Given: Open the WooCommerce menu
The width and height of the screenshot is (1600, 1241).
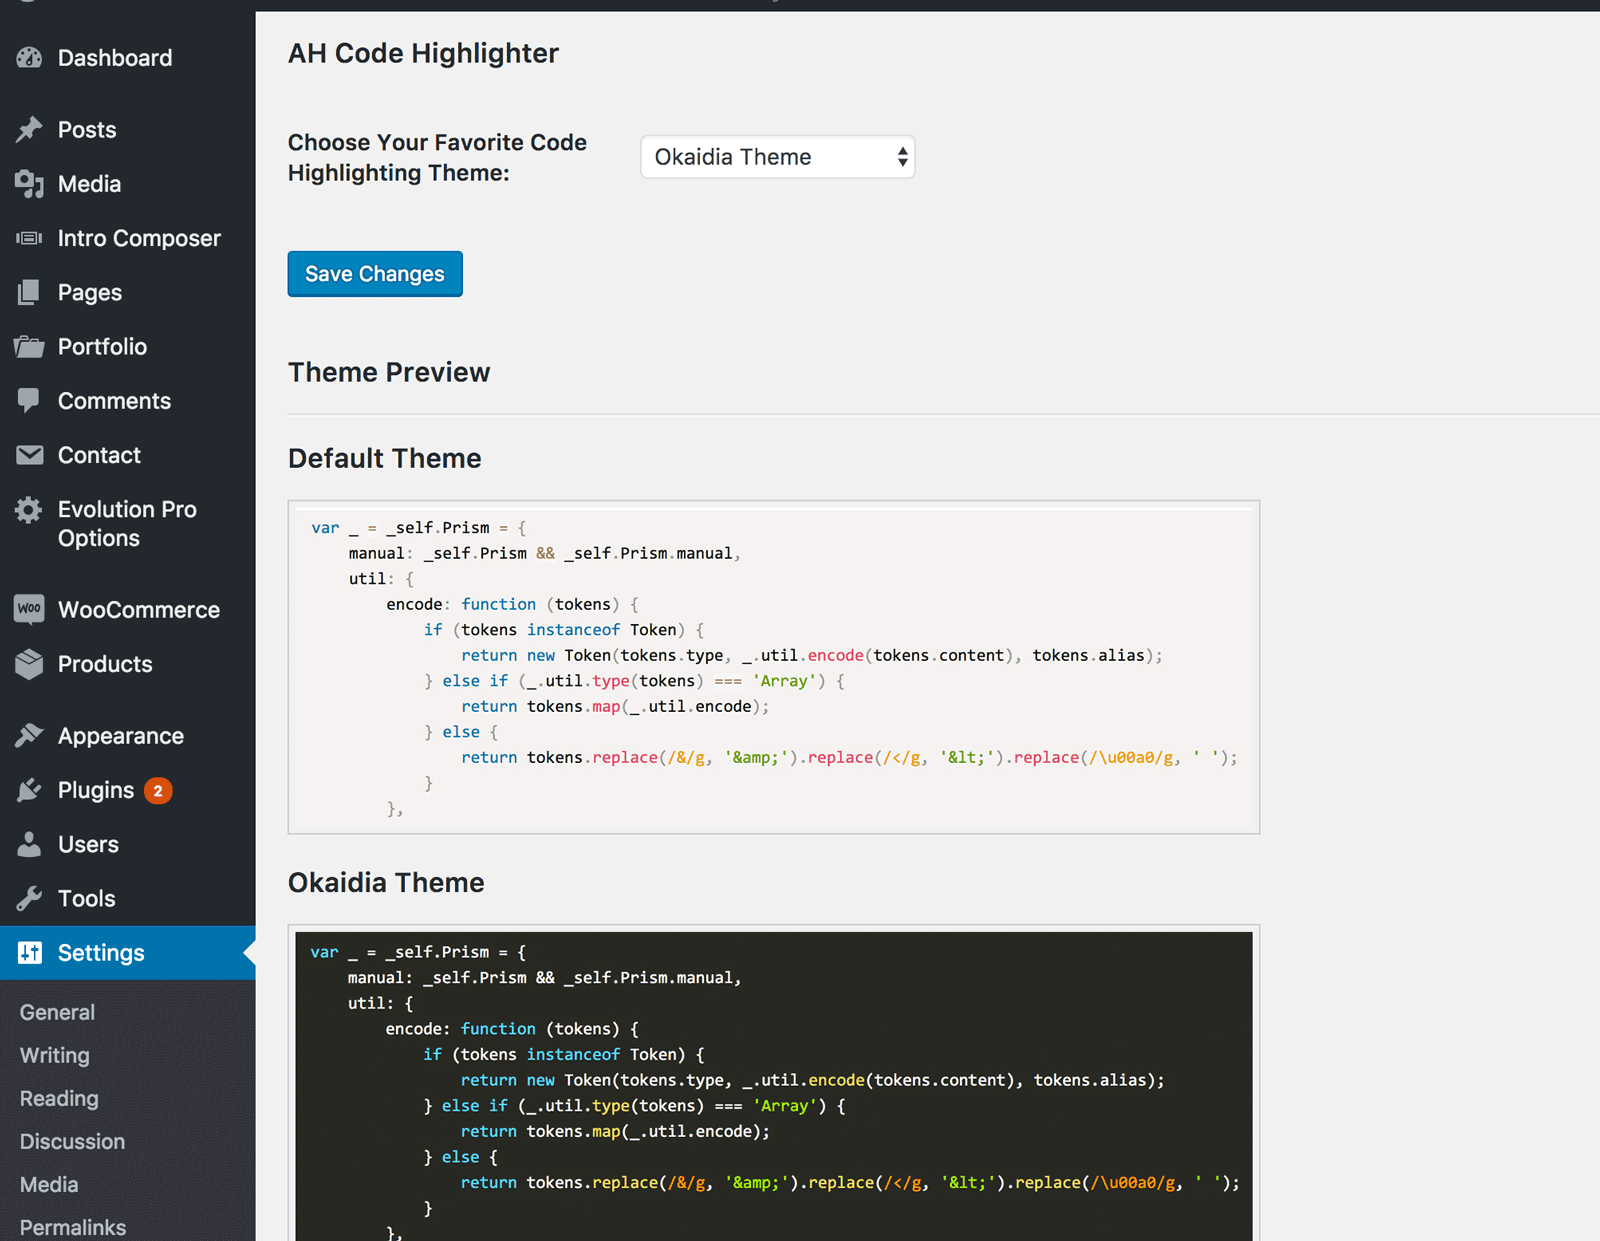Looking at the screenshot, I should [139, 610].
